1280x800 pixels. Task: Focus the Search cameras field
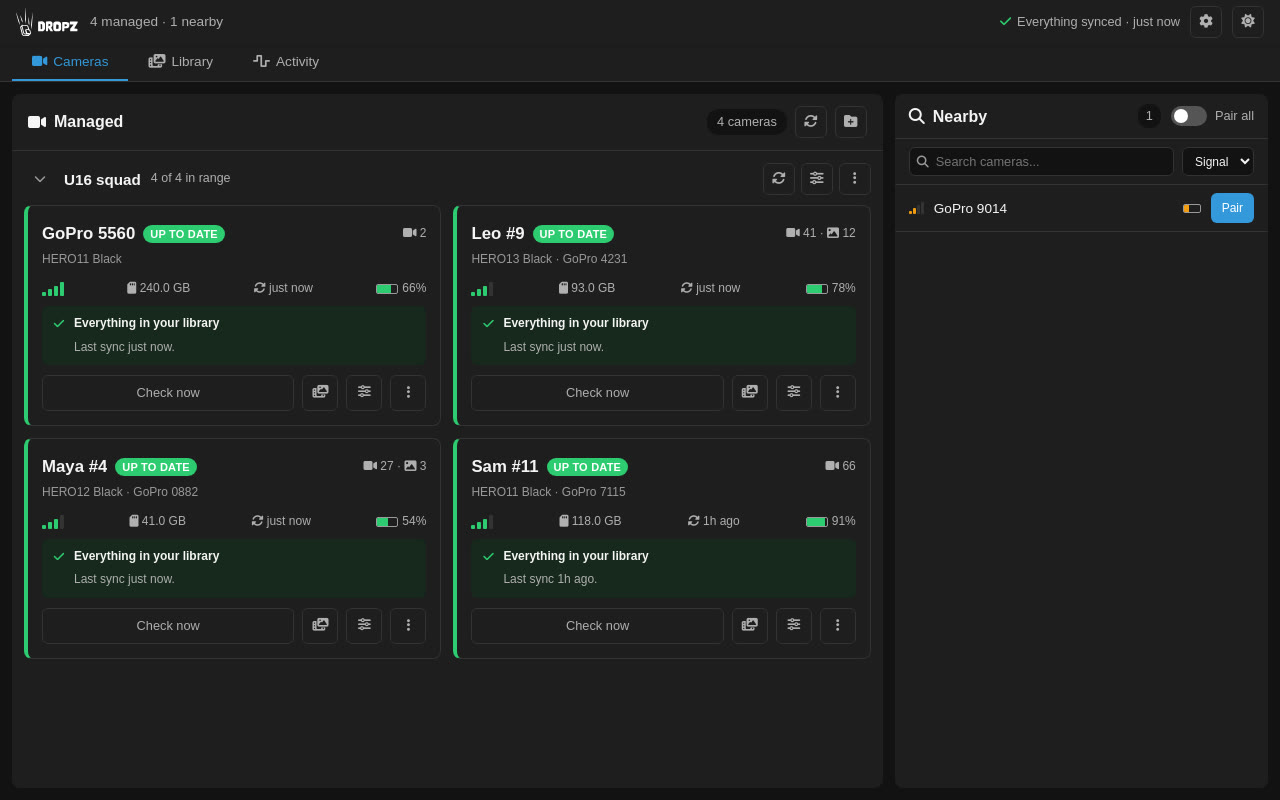tap(1041, 162)
